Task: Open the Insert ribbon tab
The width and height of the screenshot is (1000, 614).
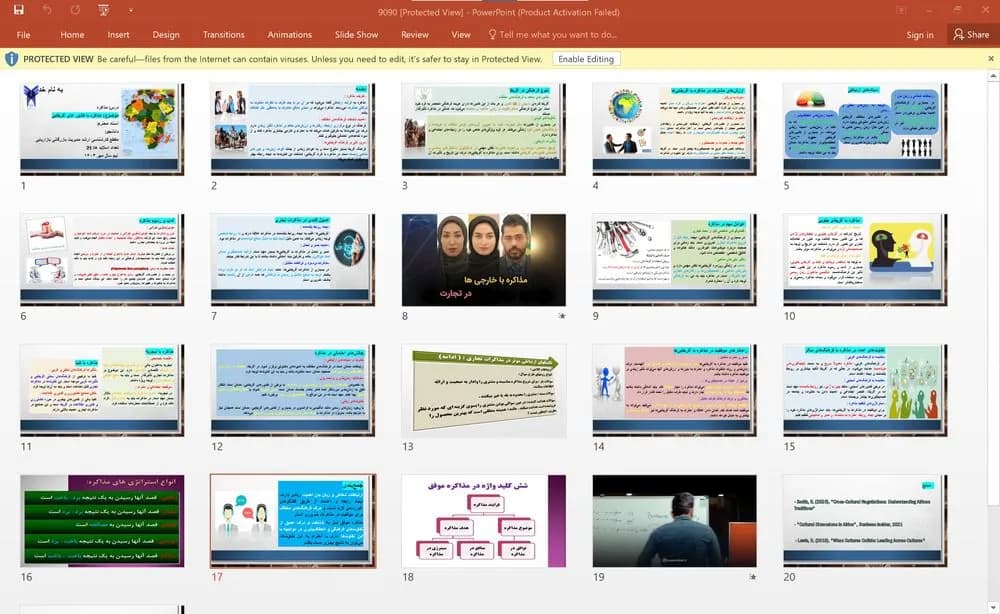Action: pyautogui.click(x=119, y=35)
